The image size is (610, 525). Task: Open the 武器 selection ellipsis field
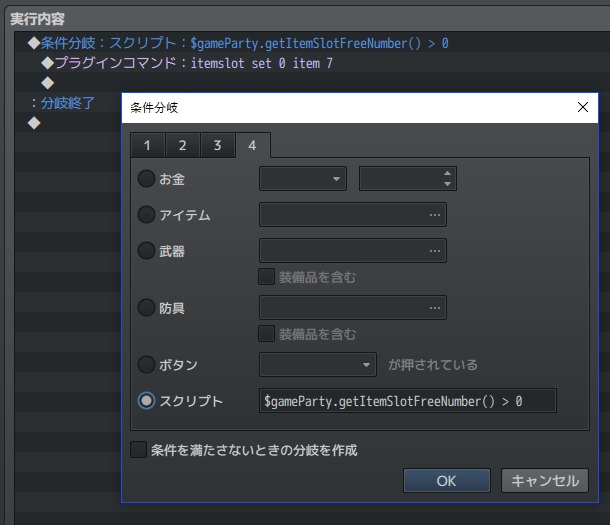point(353,251)
